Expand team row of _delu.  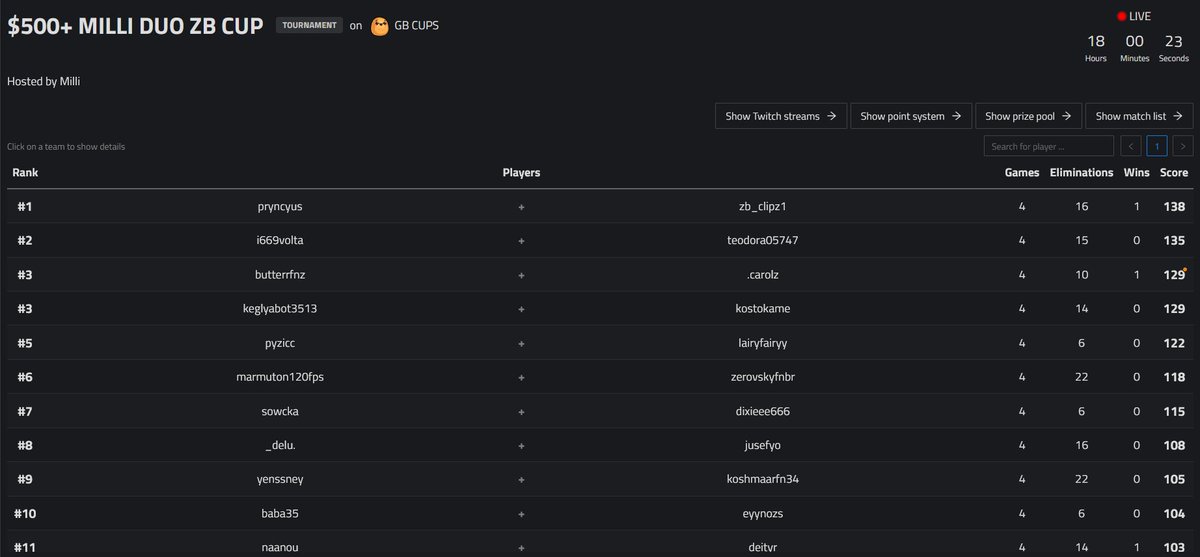click(x=600, y=444)
